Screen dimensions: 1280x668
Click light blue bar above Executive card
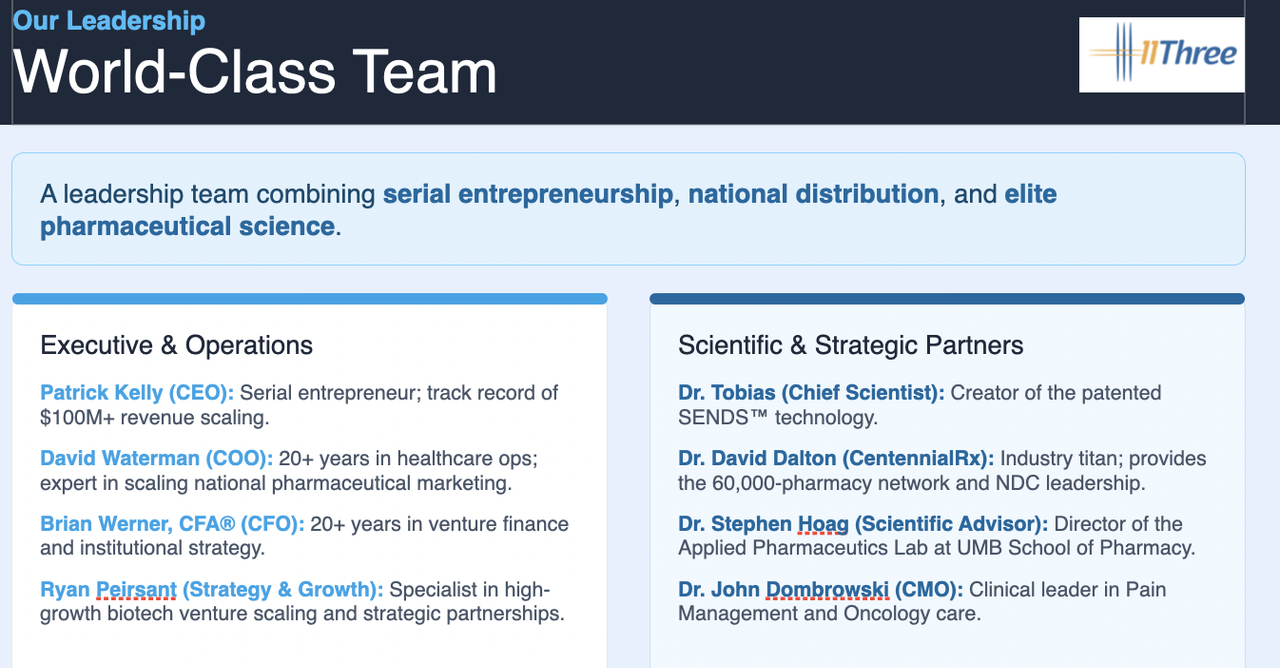(309, 299)
